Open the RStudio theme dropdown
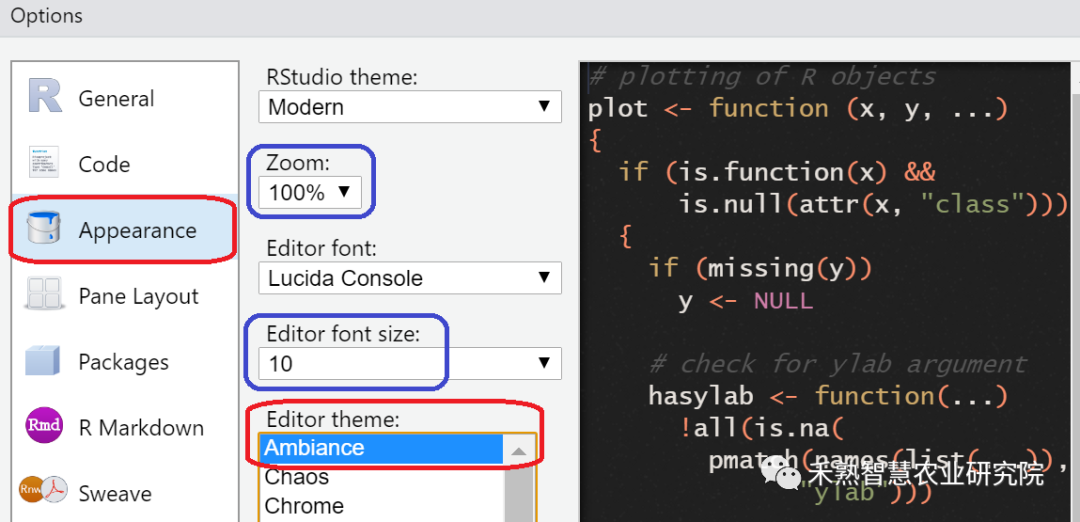This screenshot has height=522, width=1080. point(409,107)
